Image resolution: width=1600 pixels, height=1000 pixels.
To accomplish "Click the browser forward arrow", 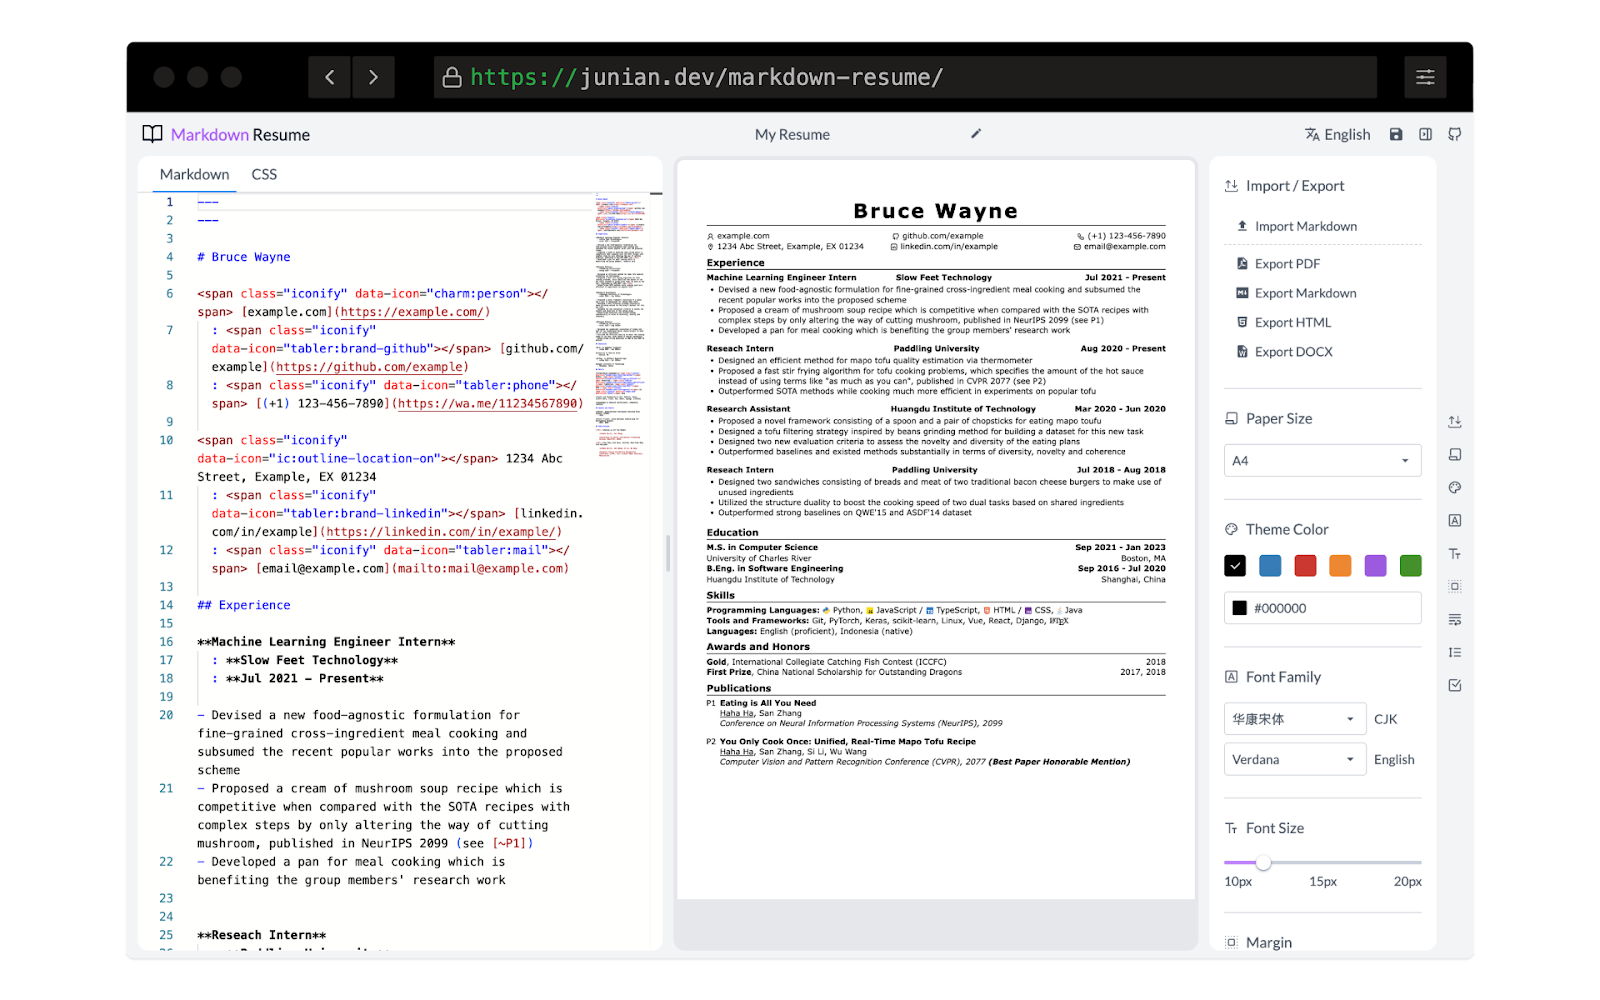I will click(x=373, y=77).
